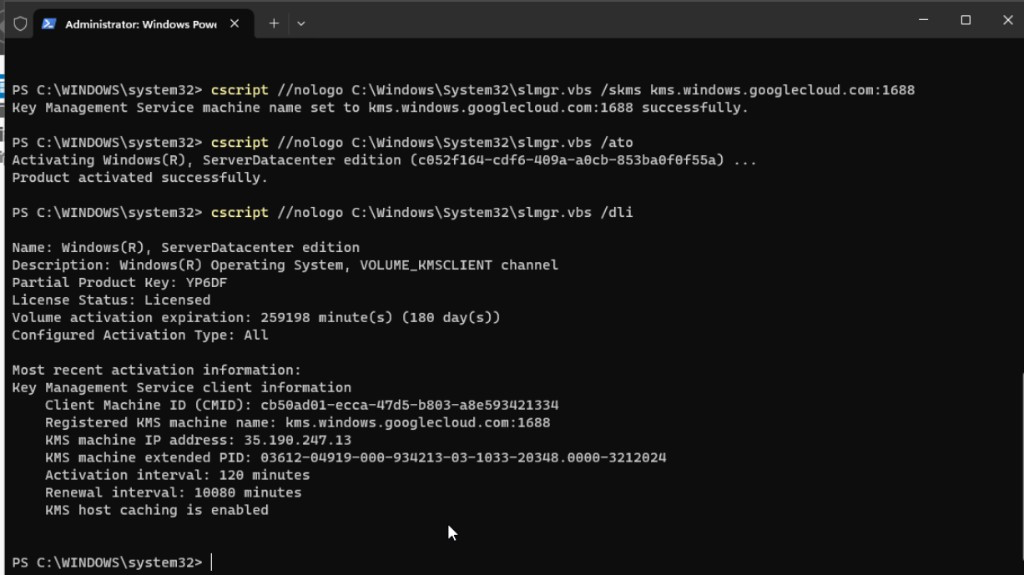Expand the new tab profile dropdown
Viewport: 1024px width, 575px height.
tap(301, 24)
